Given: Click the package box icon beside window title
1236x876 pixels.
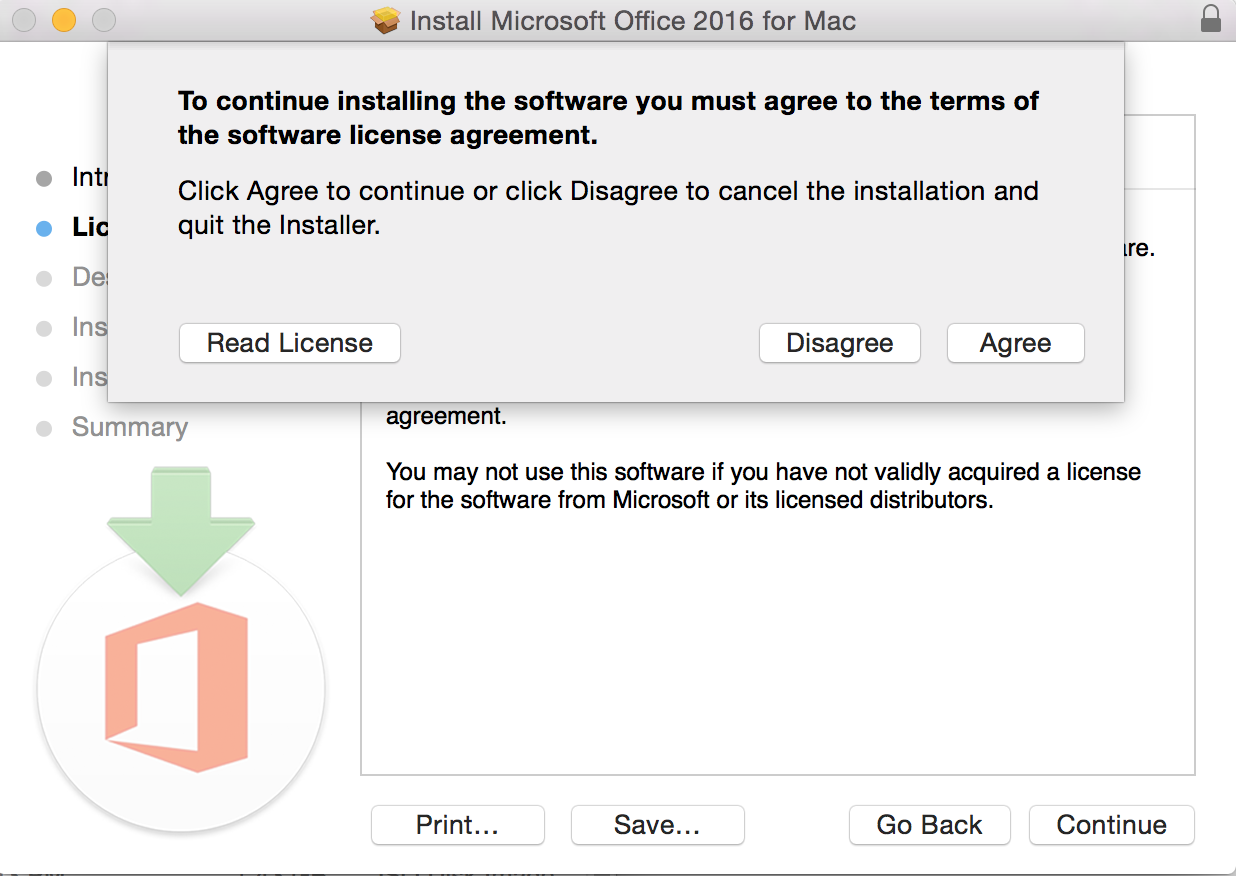Looking at the screenshot, I should (385, 20).
